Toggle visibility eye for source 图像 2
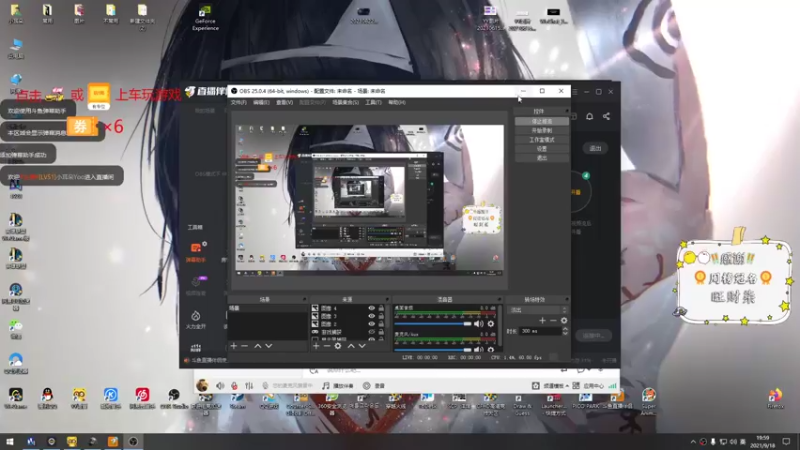Image resolution: width=800 pixels, height=450 pixels. click(x=371, y=323)
